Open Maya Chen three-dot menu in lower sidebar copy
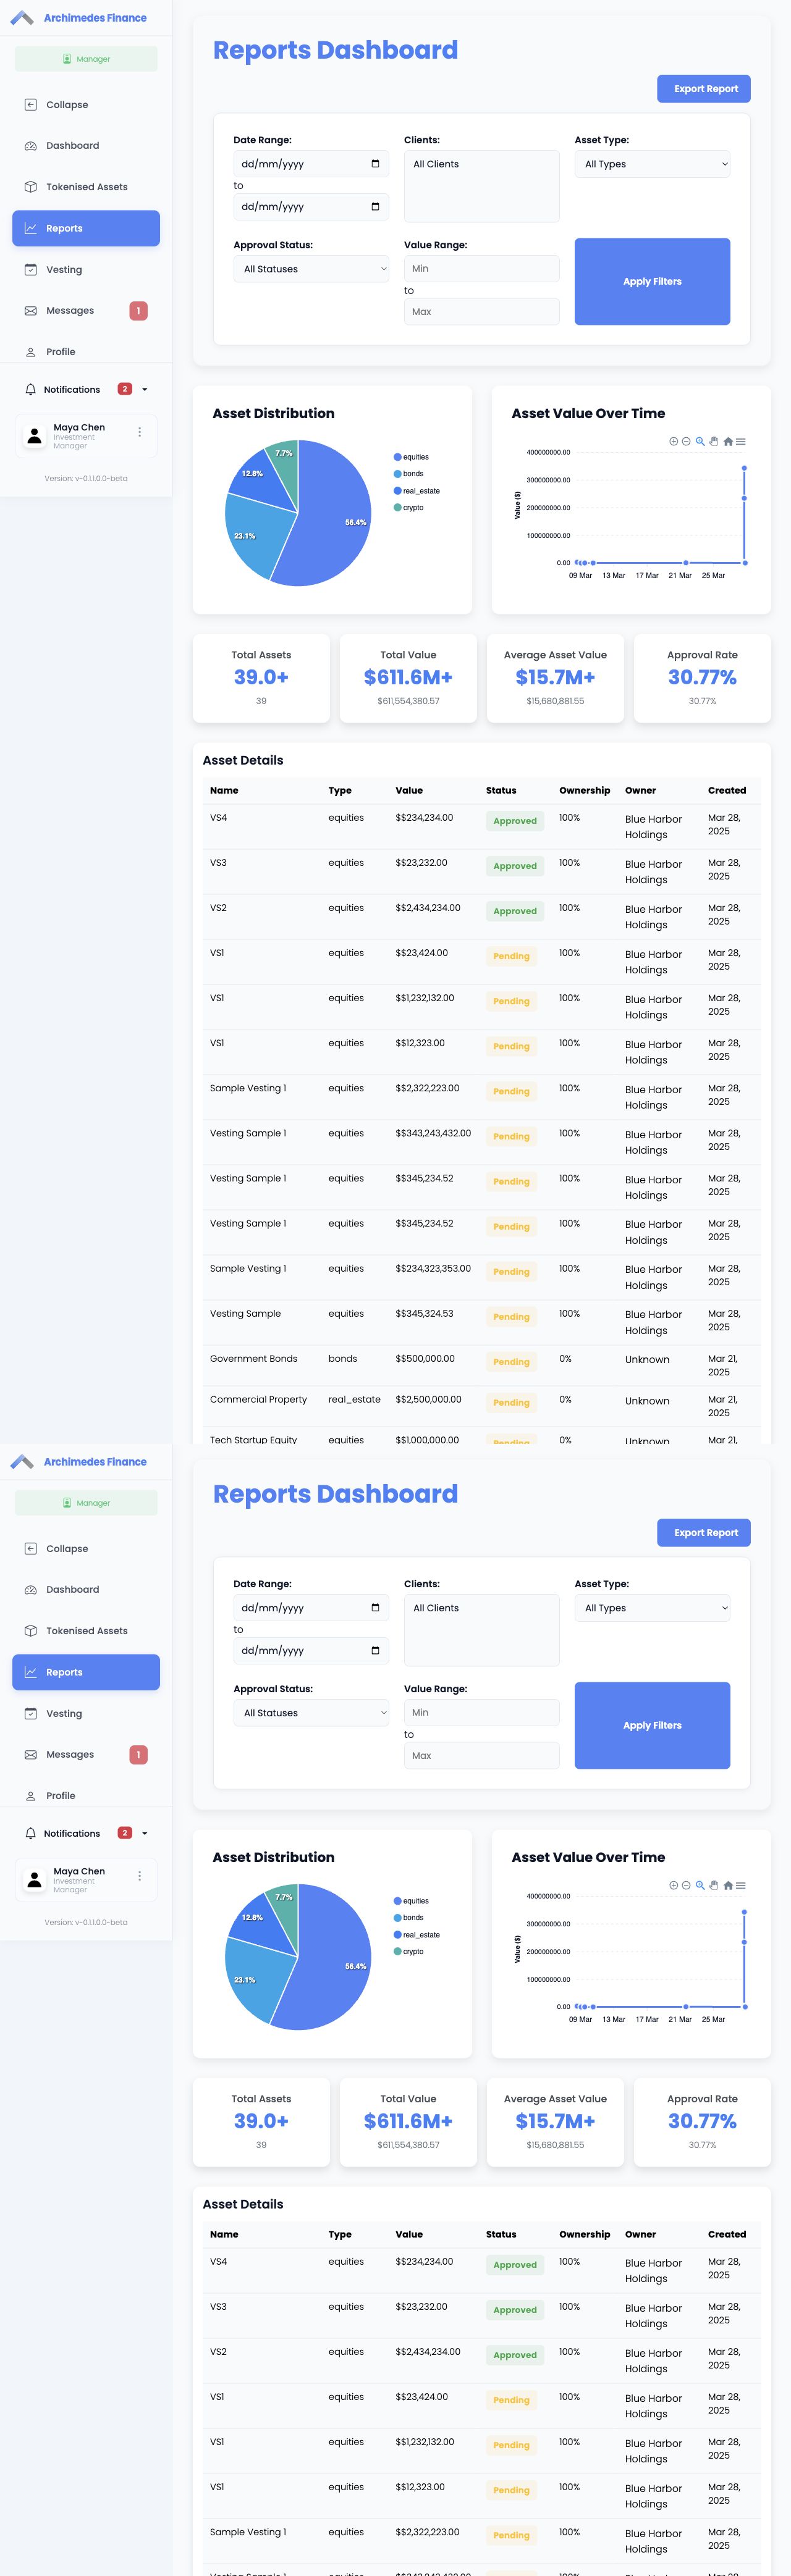Screen dimensions: 791x2576 tap(139, 1876)
